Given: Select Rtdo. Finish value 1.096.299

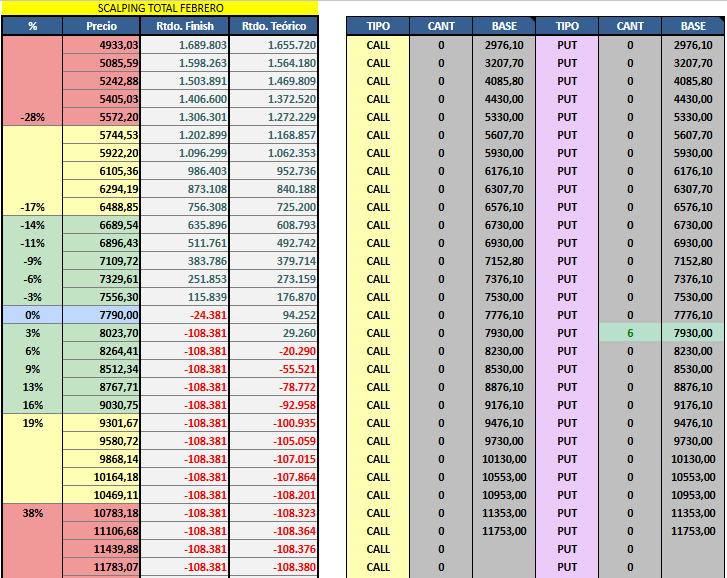Looking at the screenshot, I should pyautogui.click(x=185, y=153).
